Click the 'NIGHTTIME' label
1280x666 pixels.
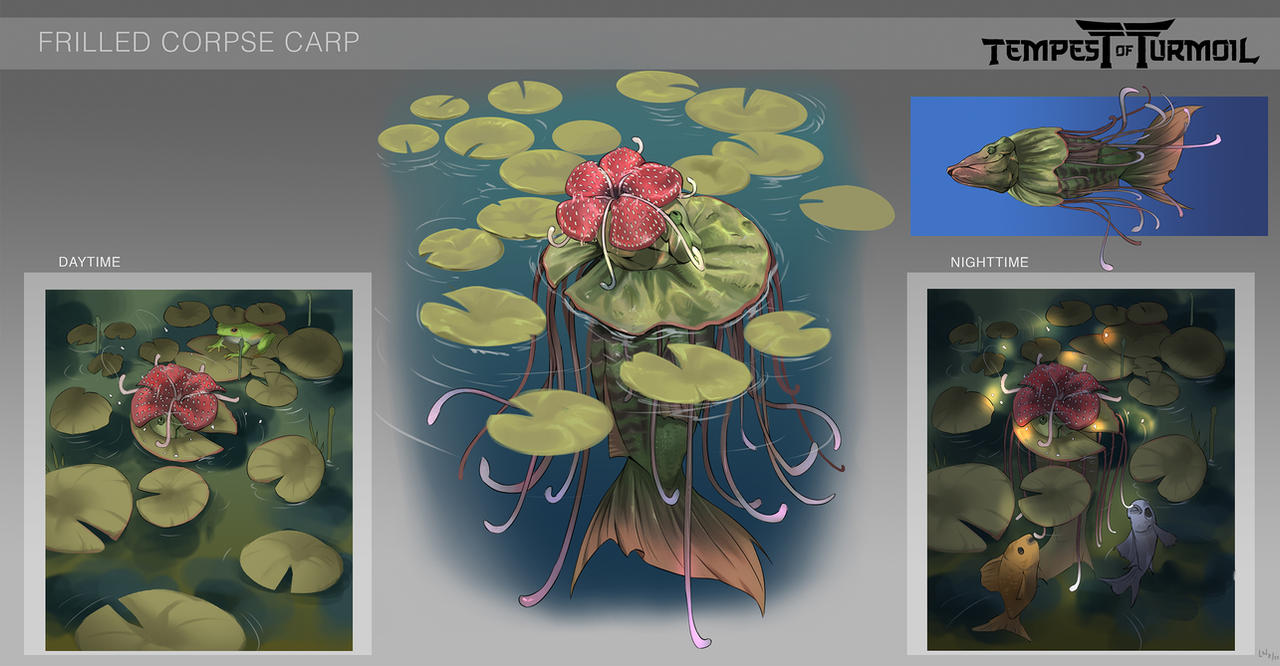[x=989, y=262]
